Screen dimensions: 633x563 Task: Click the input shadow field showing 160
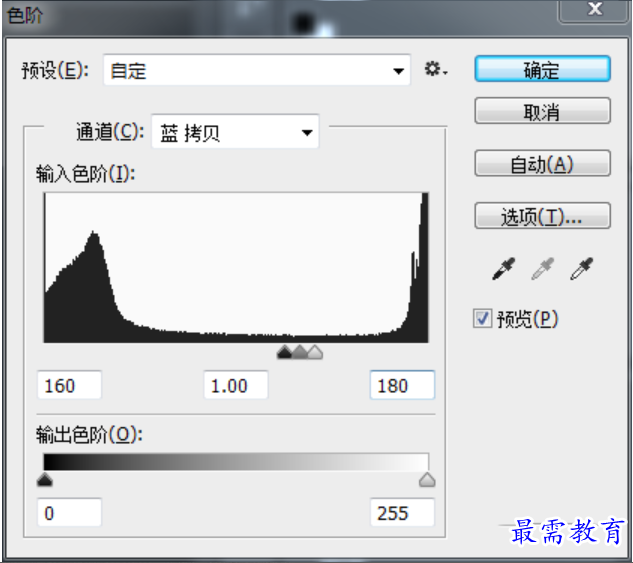[x=69, y=385]
